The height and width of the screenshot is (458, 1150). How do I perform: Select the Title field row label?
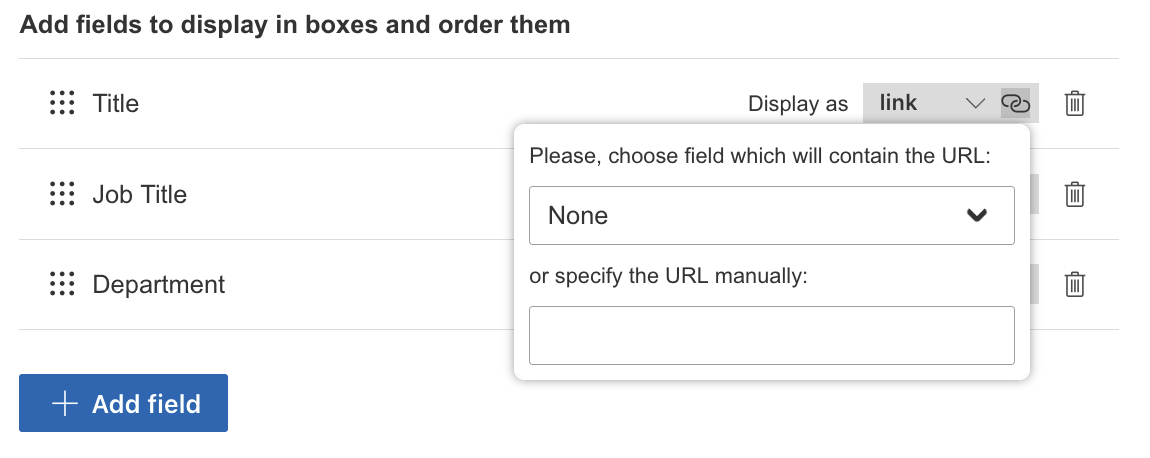pos(116,103)
